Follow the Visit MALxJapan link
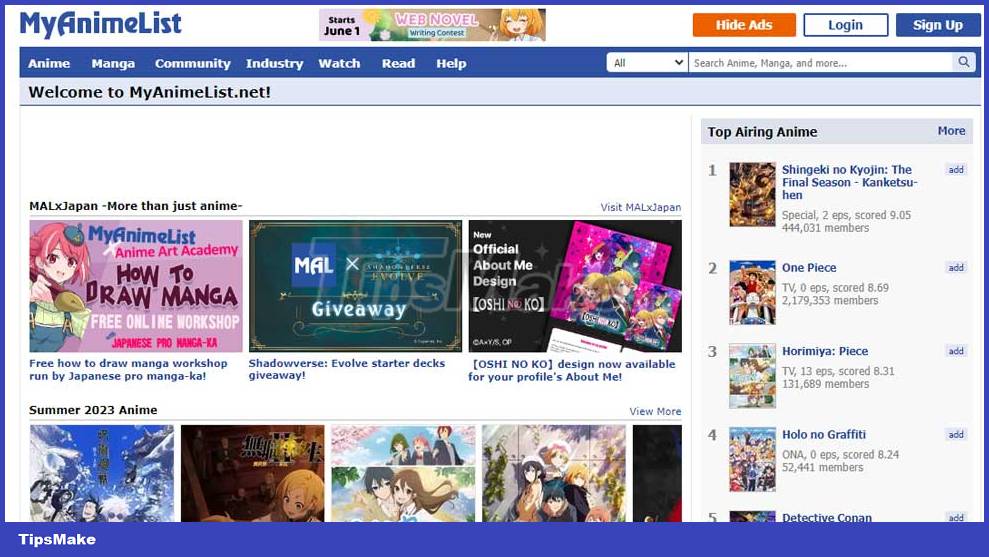This screenshot has width=989, height=557. (x=640, y=207)
